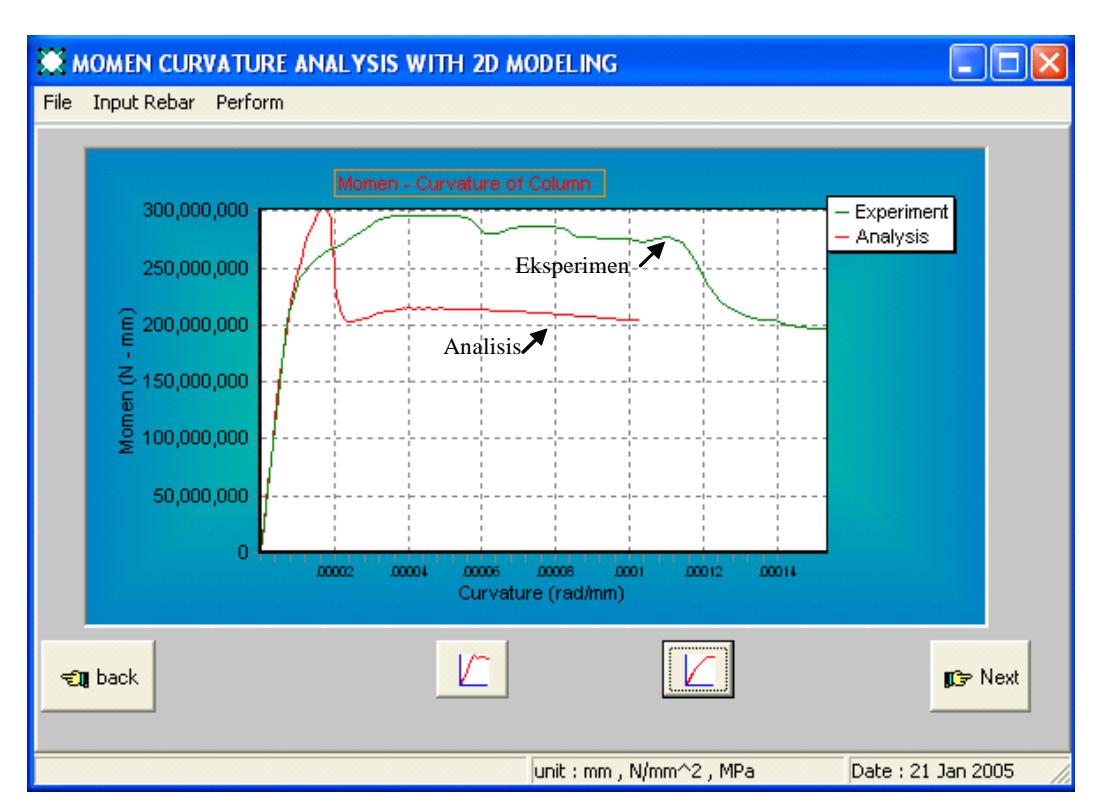1102x811 pixels.
Task: Click the pointing hand icon on Next
Action: (x=958, y=678)
